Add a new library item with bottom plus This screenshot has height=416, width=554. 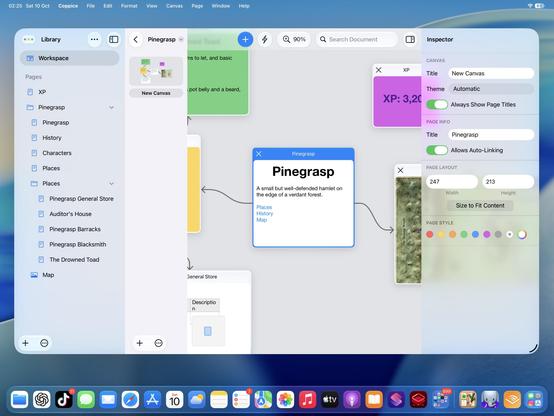point(25,343)
